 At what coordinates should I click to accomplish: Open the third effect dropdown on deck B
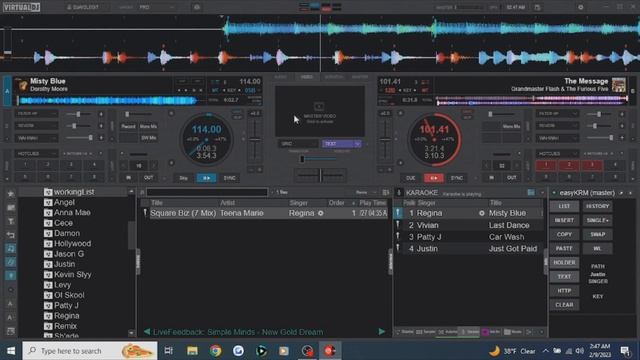coord(557,138)
